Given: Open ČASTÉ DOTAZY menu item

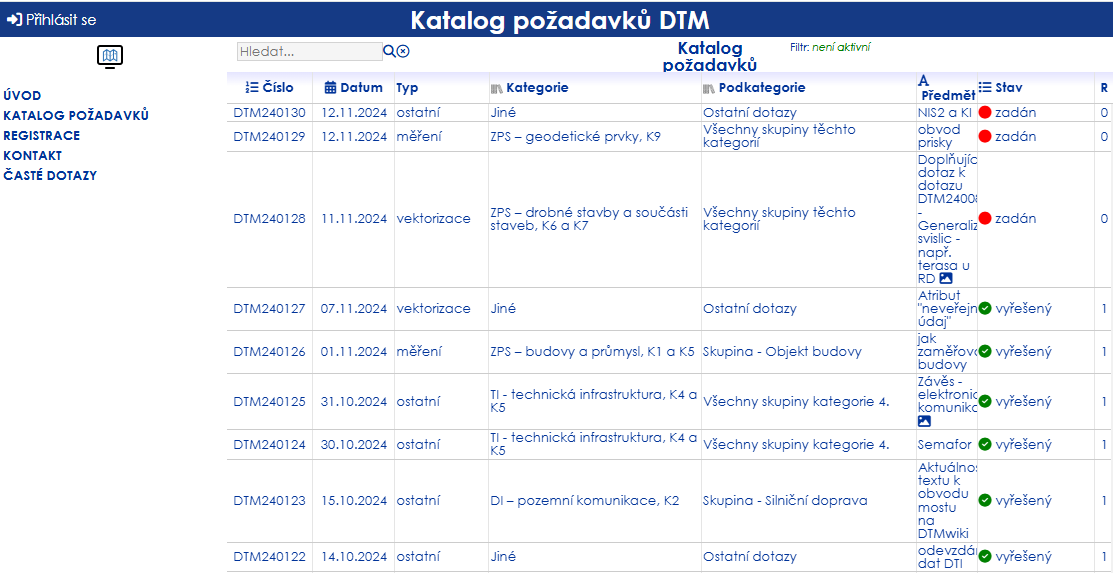Looking at the screenshot, I should [50, 175].
